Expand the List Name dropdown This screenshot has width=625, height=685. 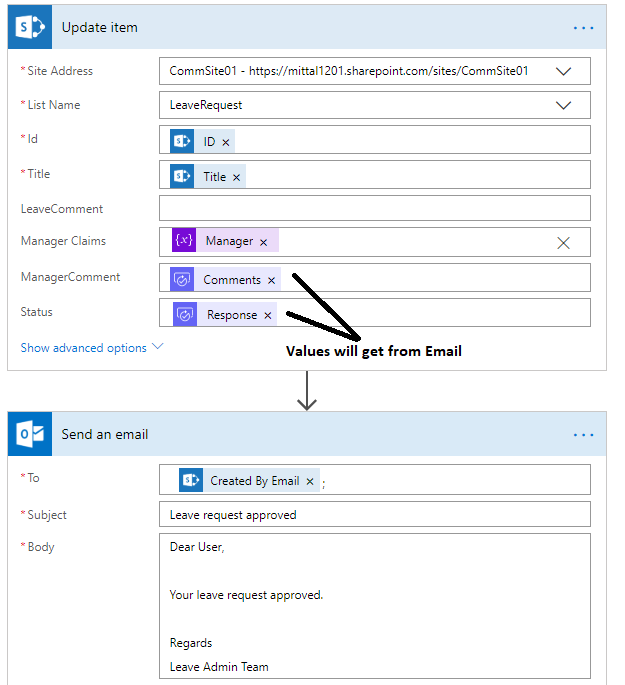(x=563, y=105)
